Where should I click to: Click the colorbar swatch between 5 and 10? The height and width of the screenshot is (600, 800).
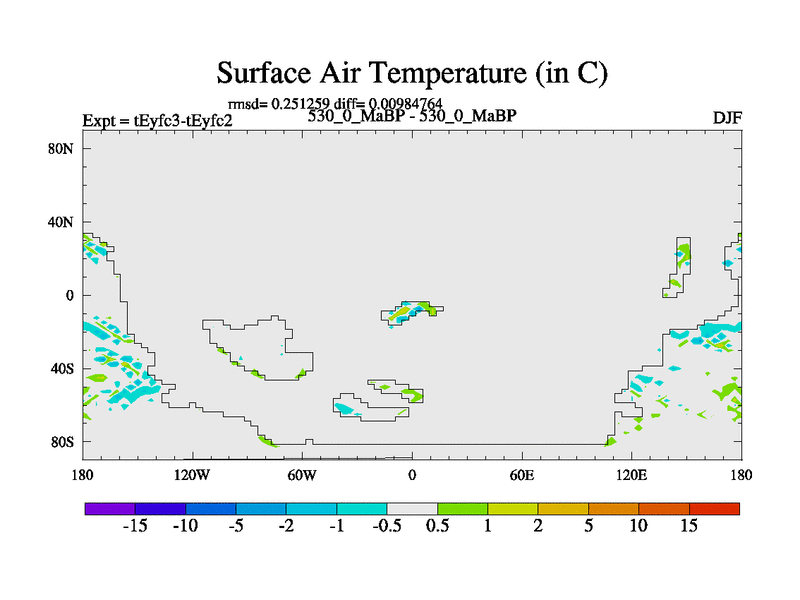click(613, 508)
